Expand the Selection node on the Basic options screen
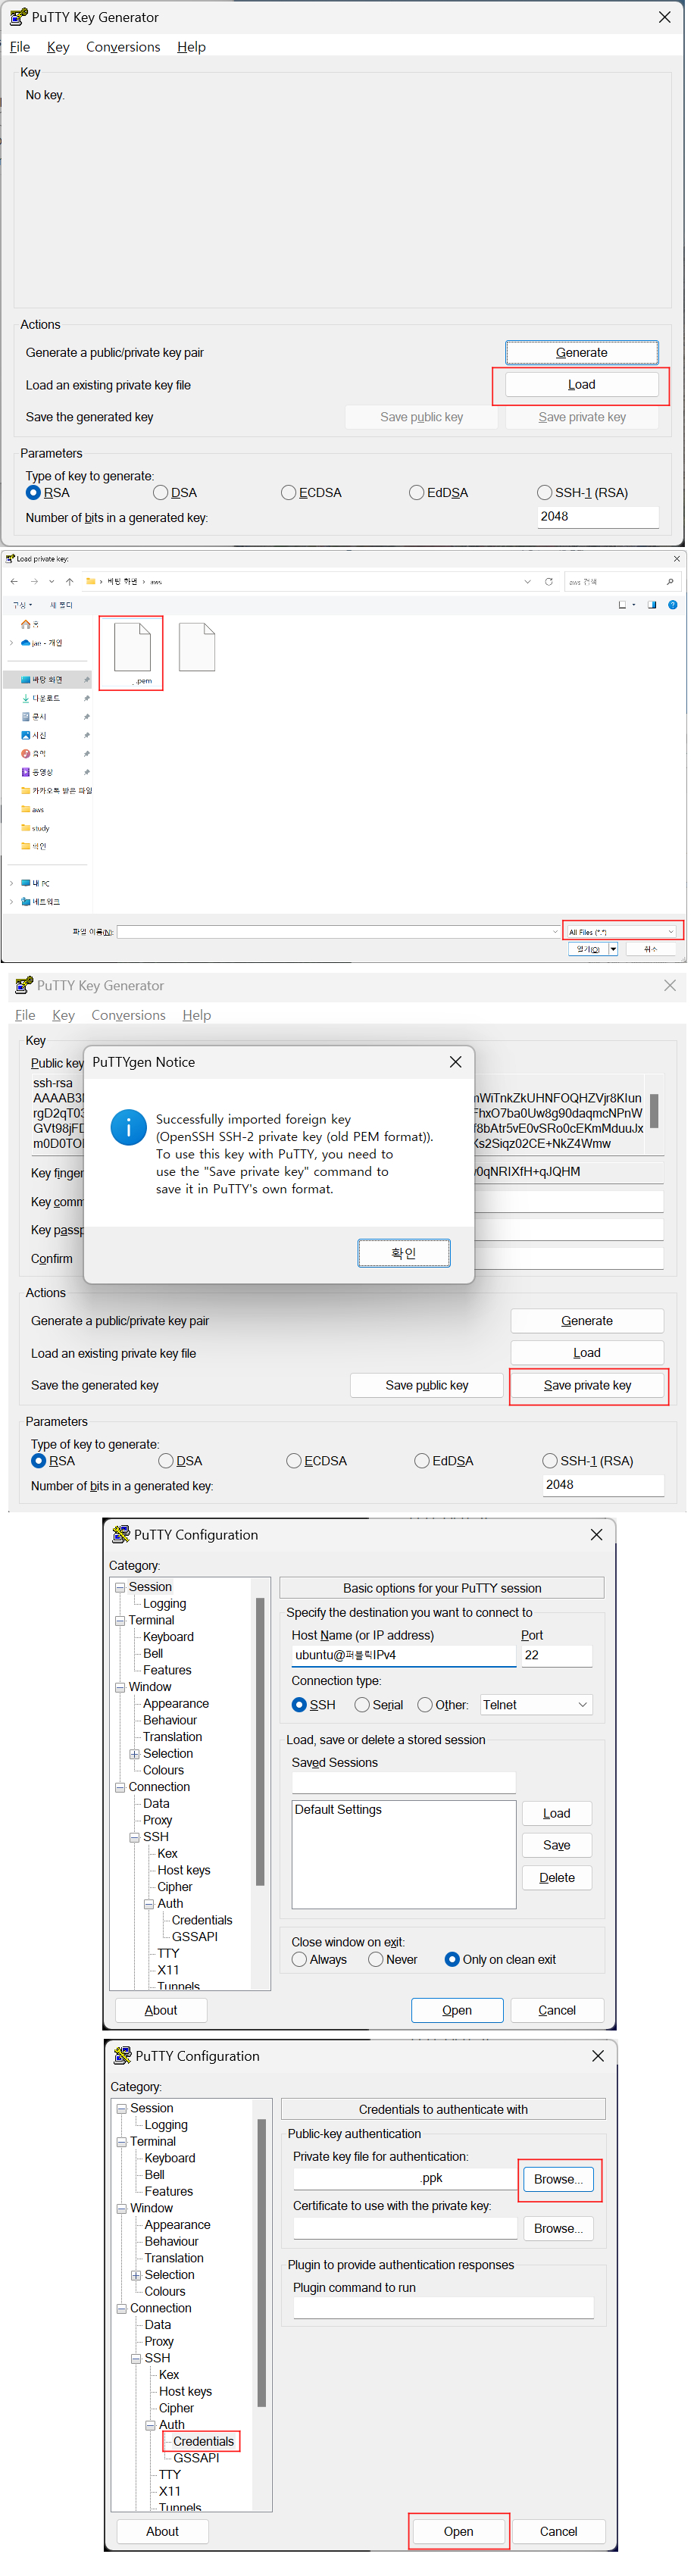The height and width of the screenshot is (2576, 697). [x=134, y=1754]
